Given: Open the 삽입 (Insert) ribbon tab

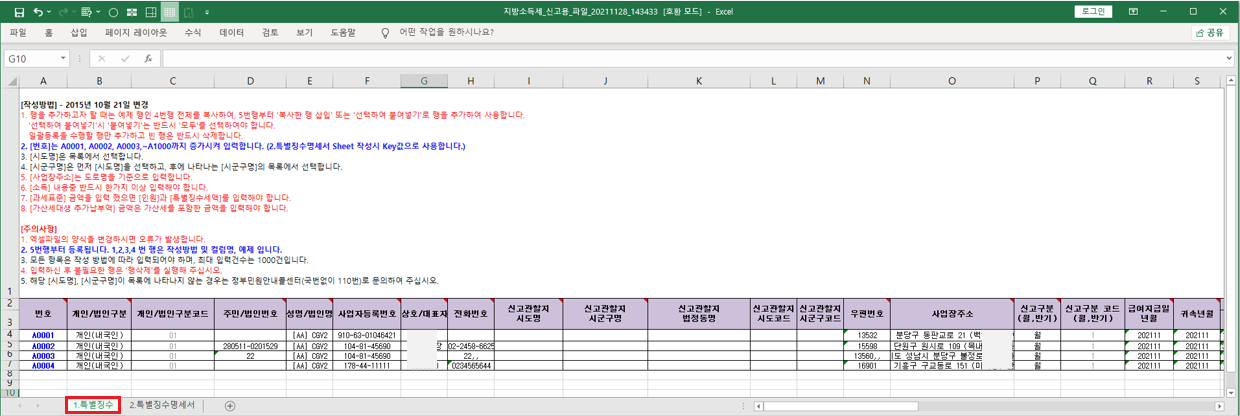Looking at the screenshot, I should [79, 32].
